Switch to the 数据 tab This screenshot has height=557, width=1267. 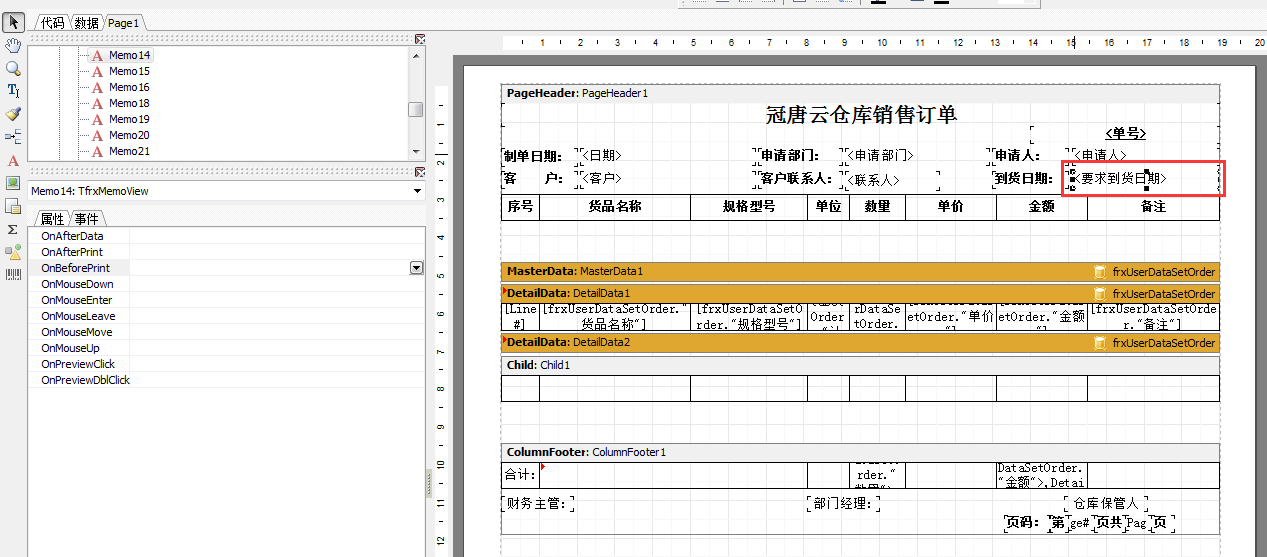pyautogui.click(x=87, y=22)
